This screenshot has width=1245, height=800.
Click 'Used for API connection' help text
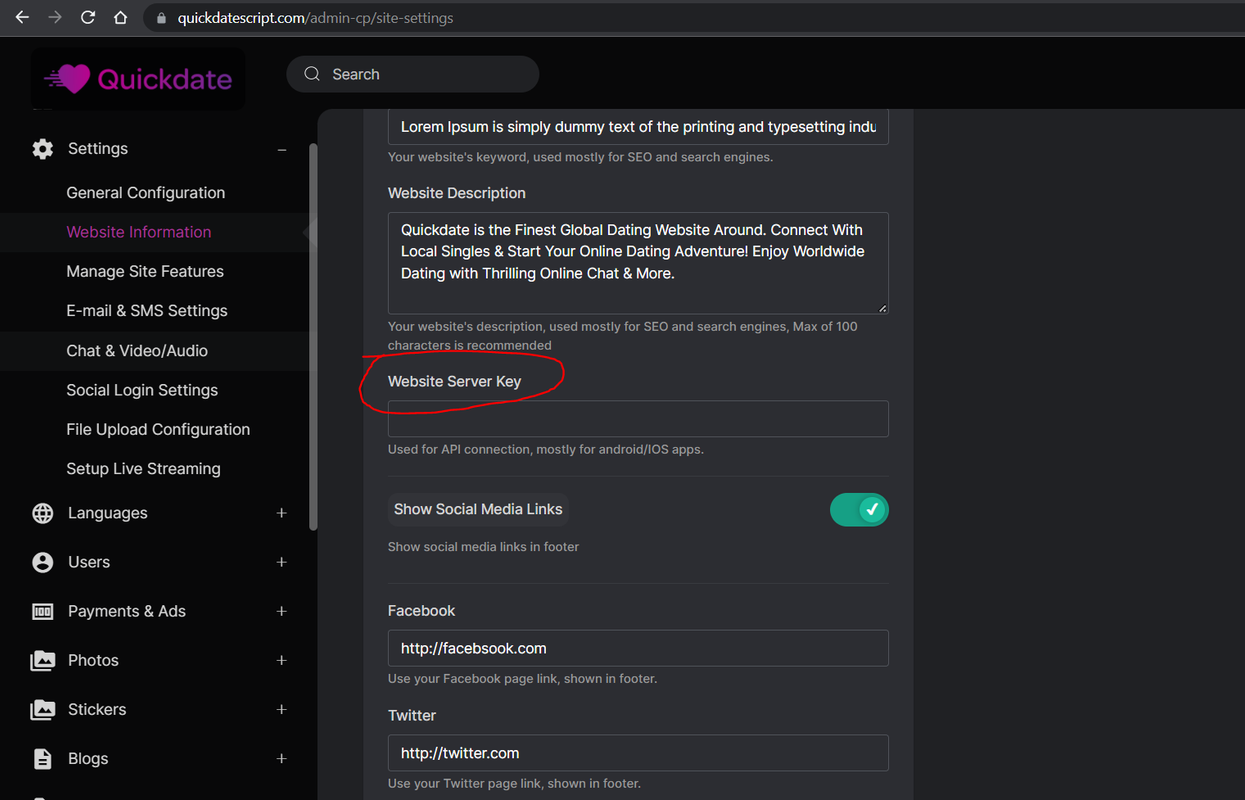(546, 450)
